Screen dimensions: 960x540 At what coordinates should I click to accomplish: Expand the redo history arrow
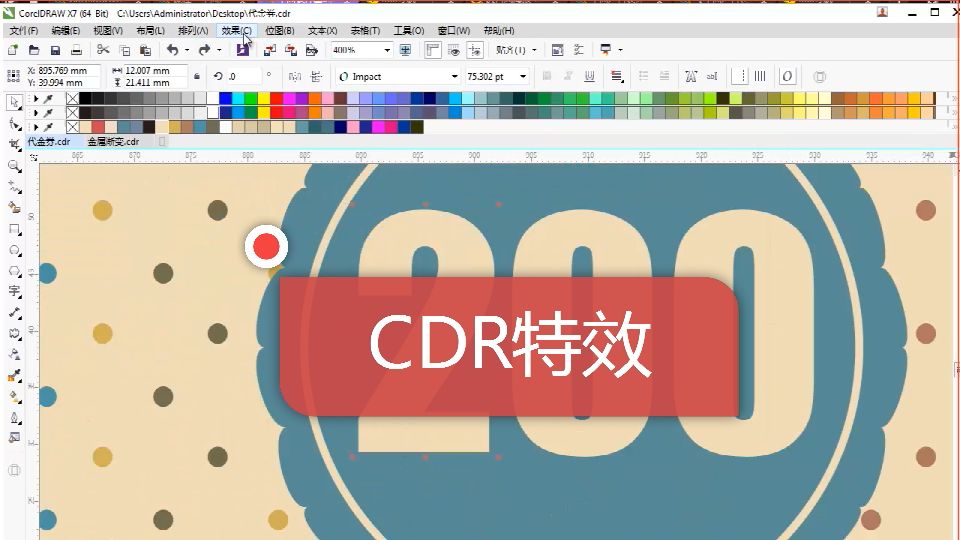[219, 50]
